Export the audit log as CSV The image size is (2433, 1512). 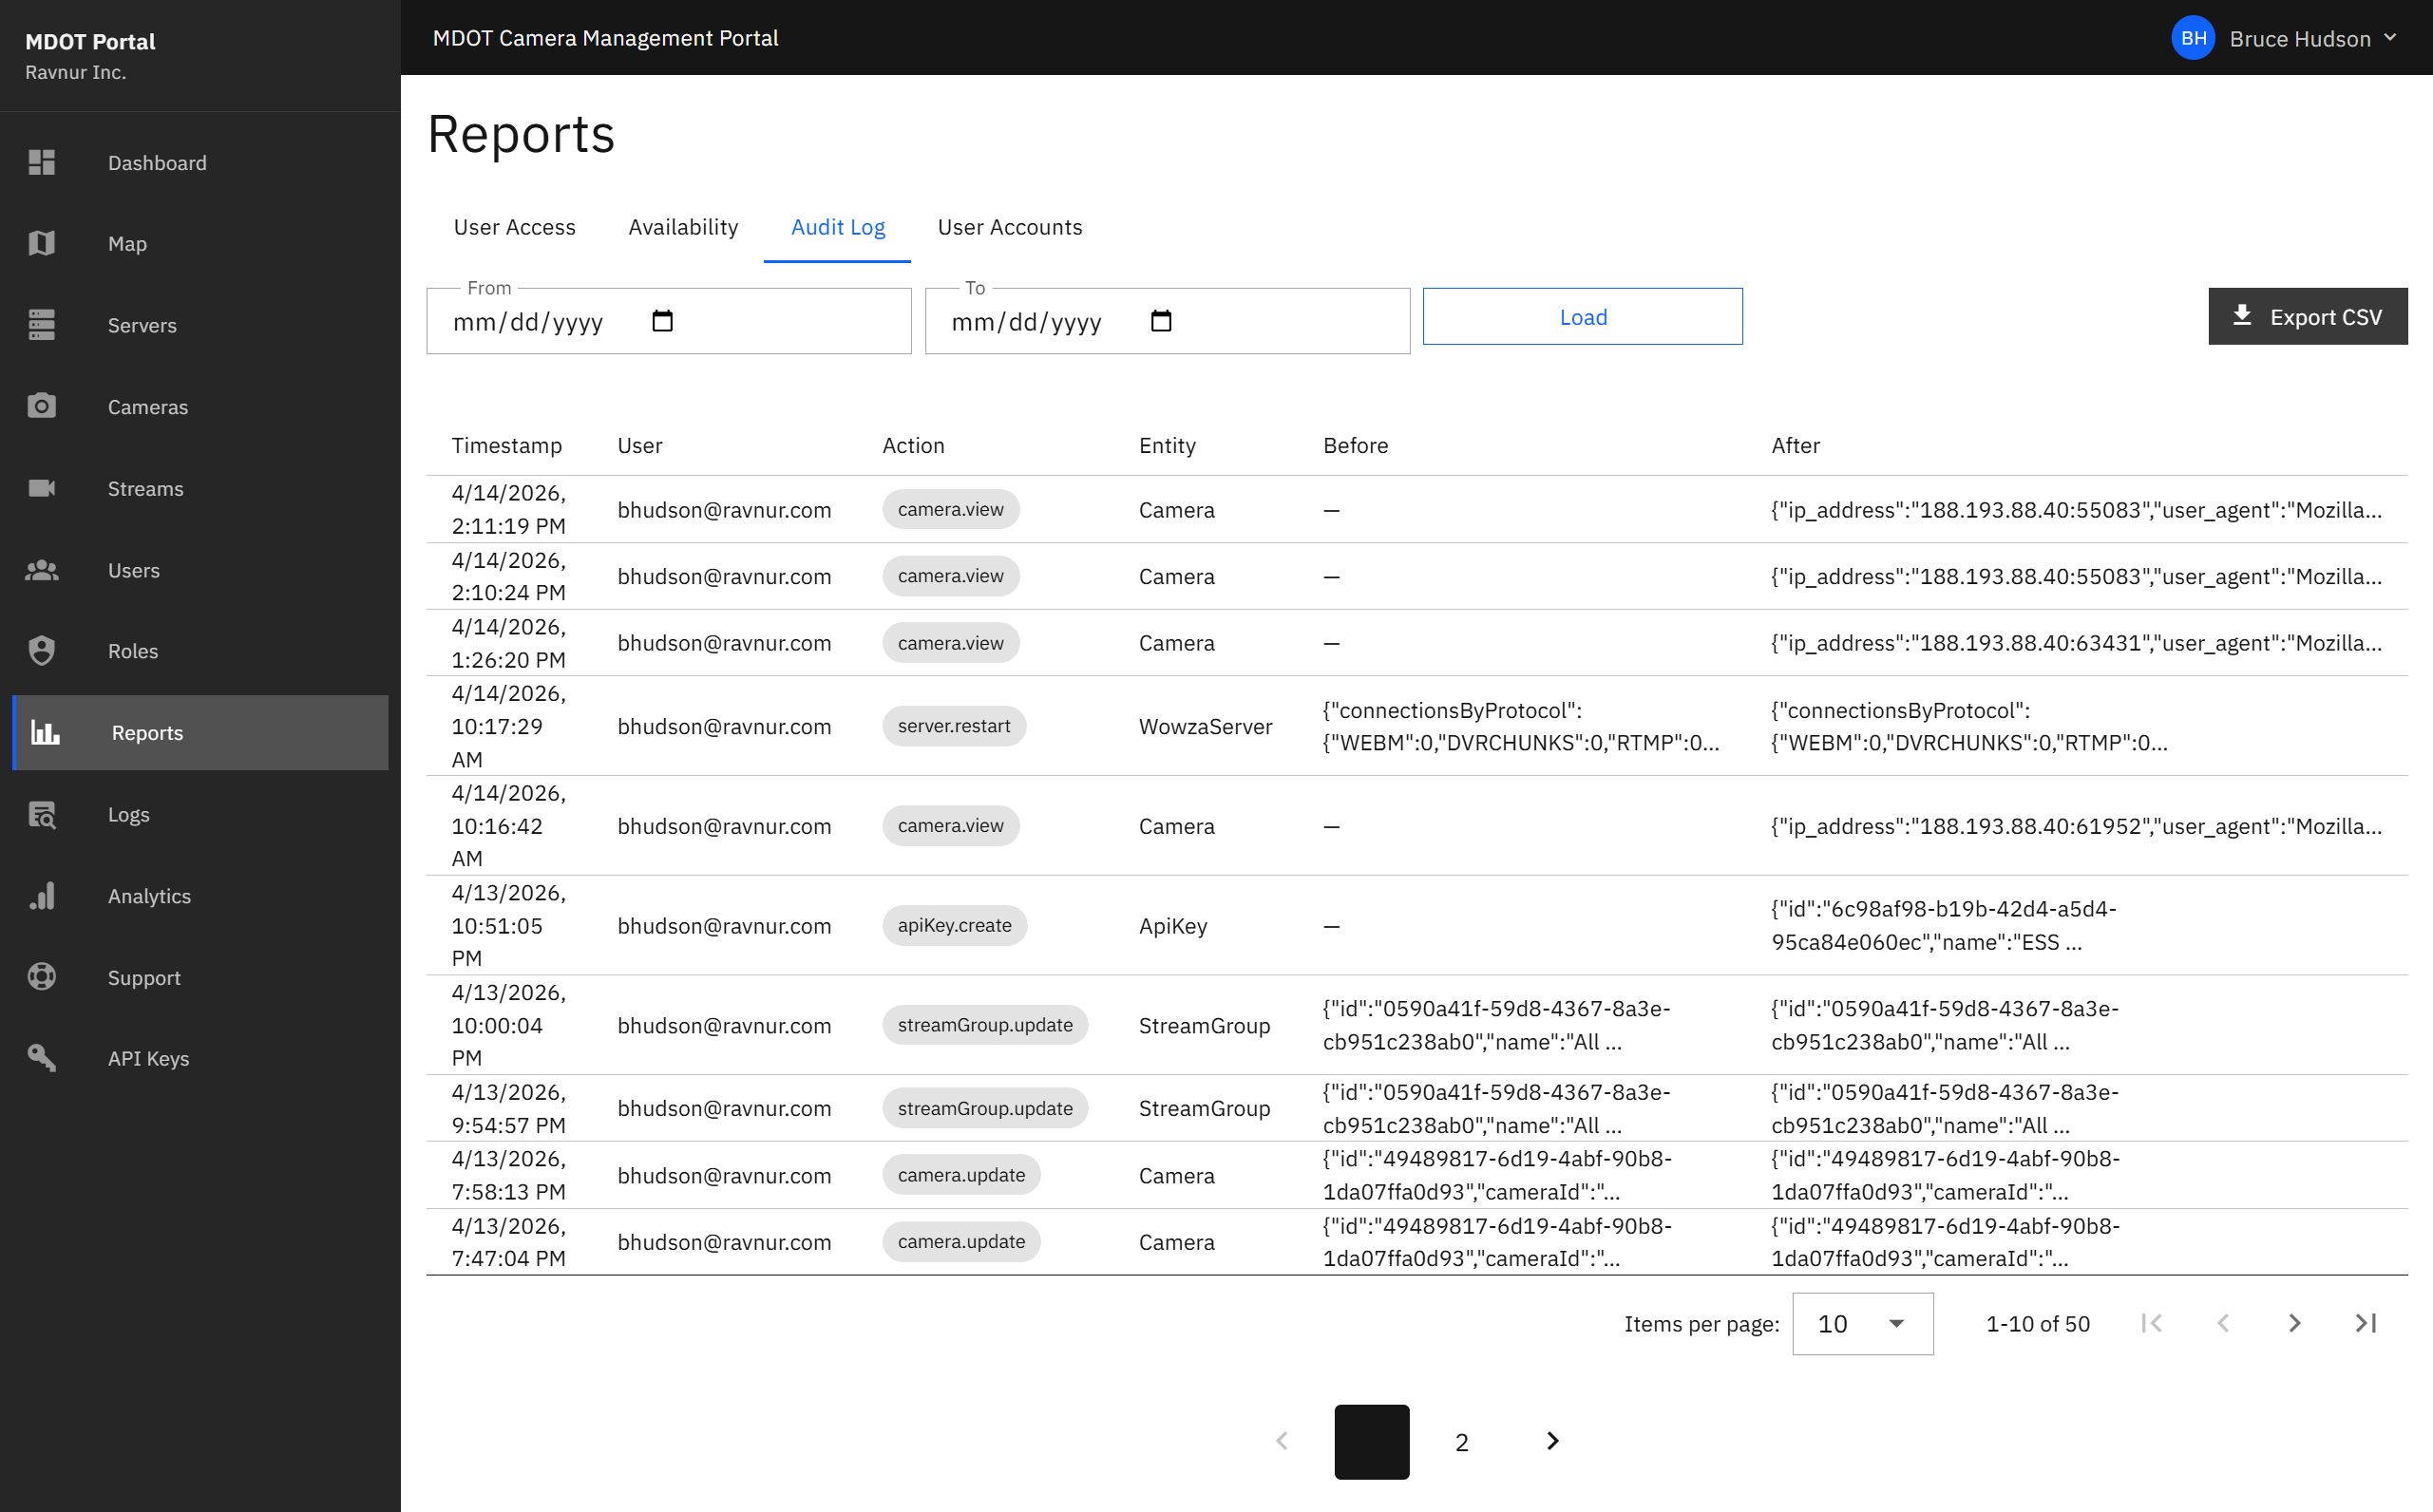click(2308, 316)
